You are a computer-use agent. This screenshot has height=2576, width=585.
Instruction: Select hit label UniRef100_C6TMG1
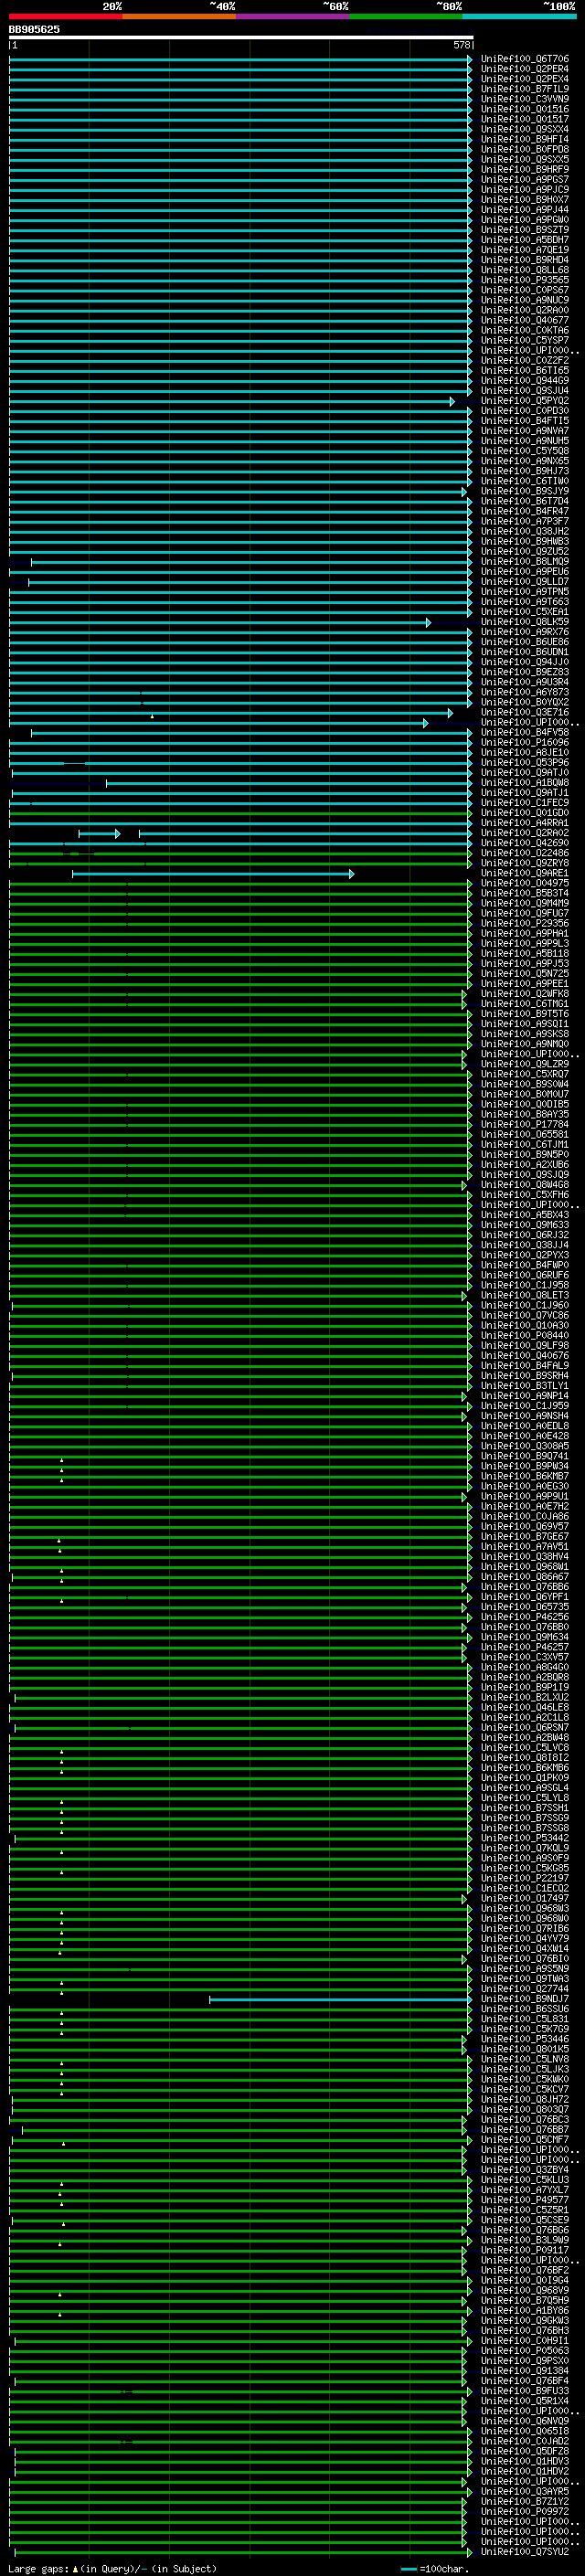click(x=525, y=1004)
